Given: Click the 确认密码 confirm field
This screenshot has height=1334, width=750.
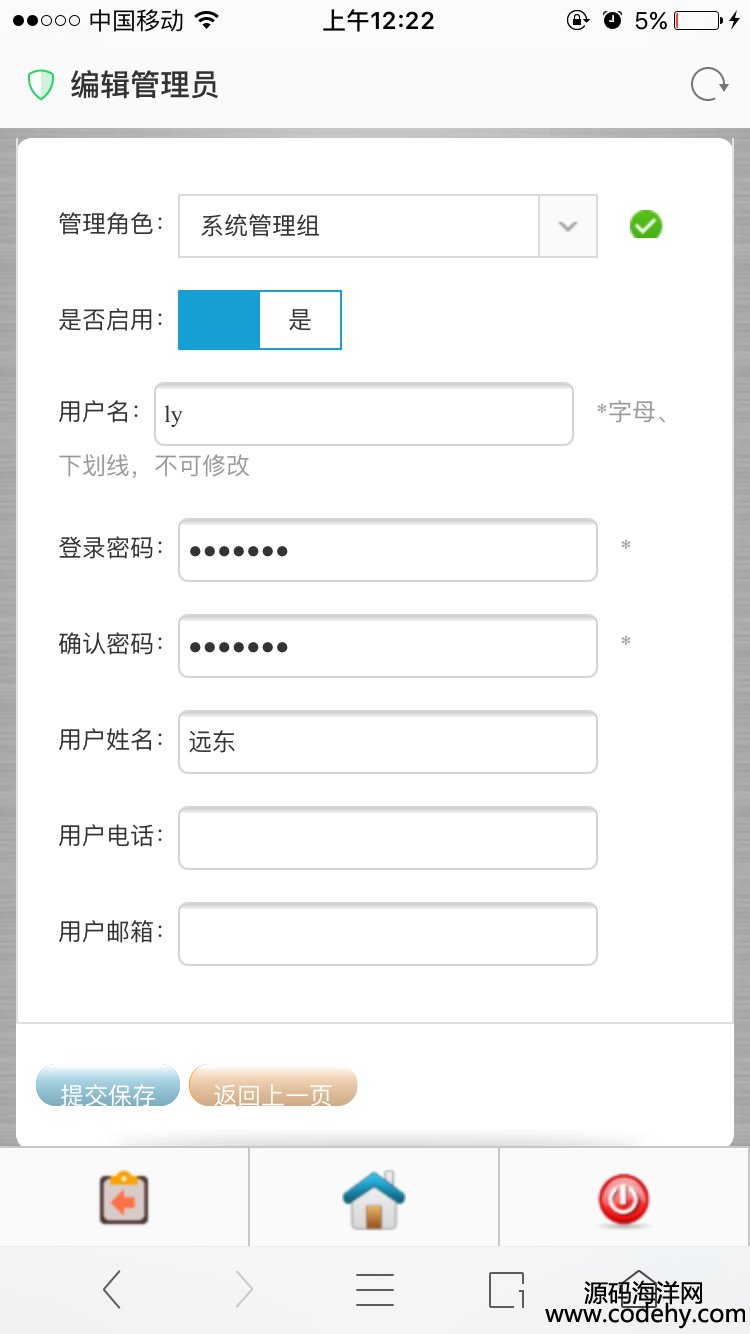Looking at the screenshot, I should (x=388, y=646).
